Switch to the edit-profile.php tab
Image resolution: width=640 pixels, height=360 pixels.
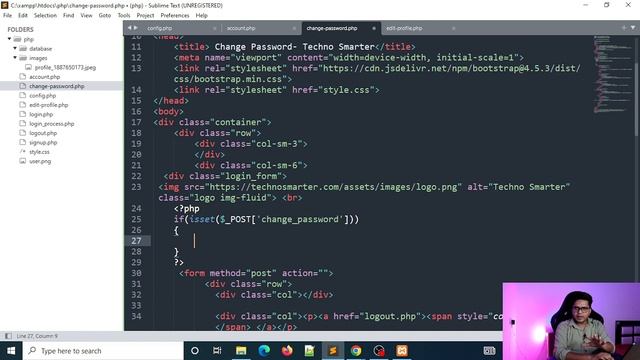[x=404, y=28]
